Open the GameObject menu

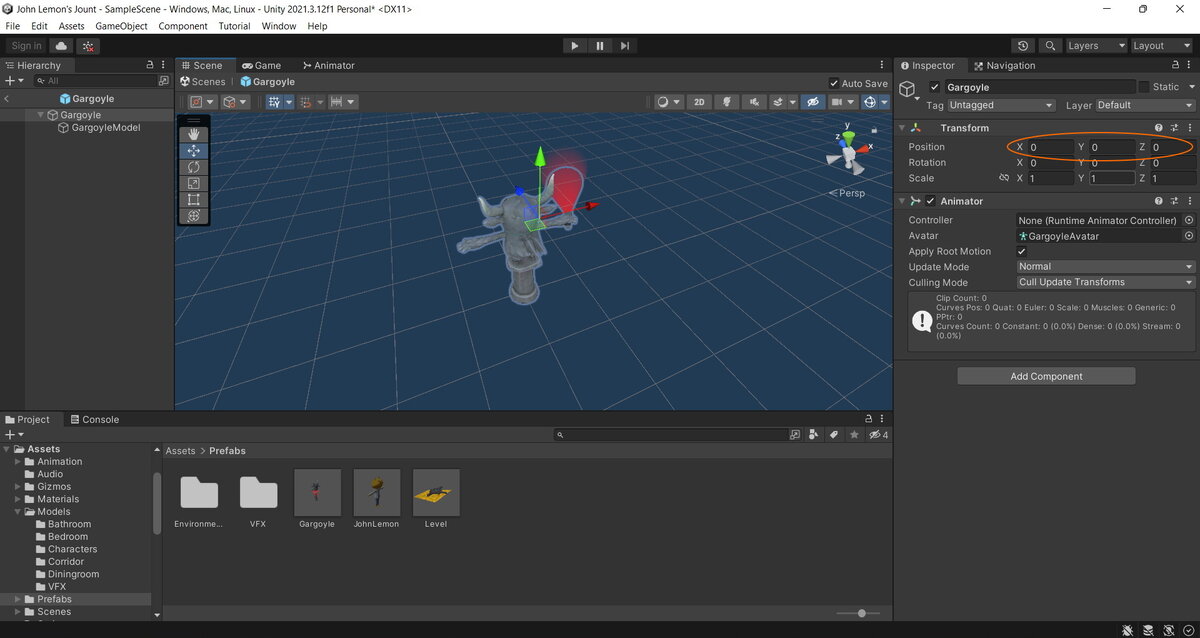click(122, 26)
